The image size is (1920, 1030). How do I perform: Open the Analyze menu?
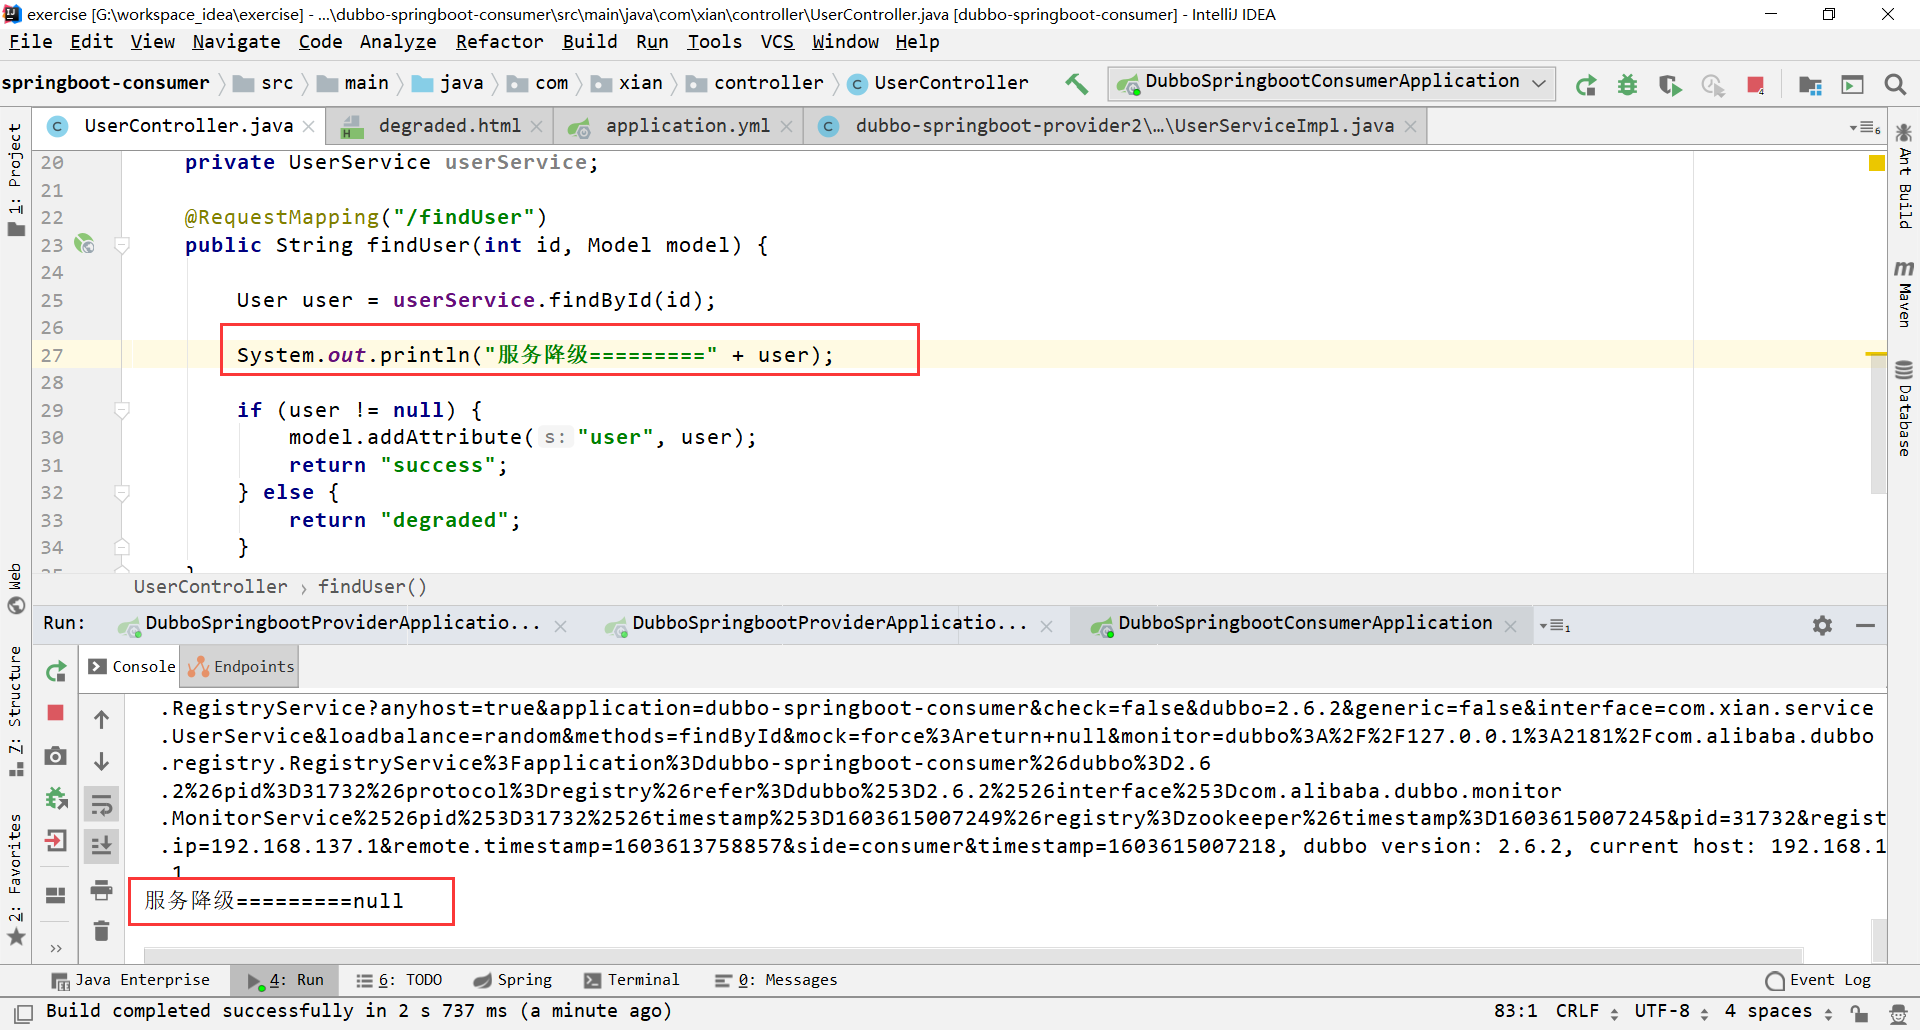click(x=398, y=41)
